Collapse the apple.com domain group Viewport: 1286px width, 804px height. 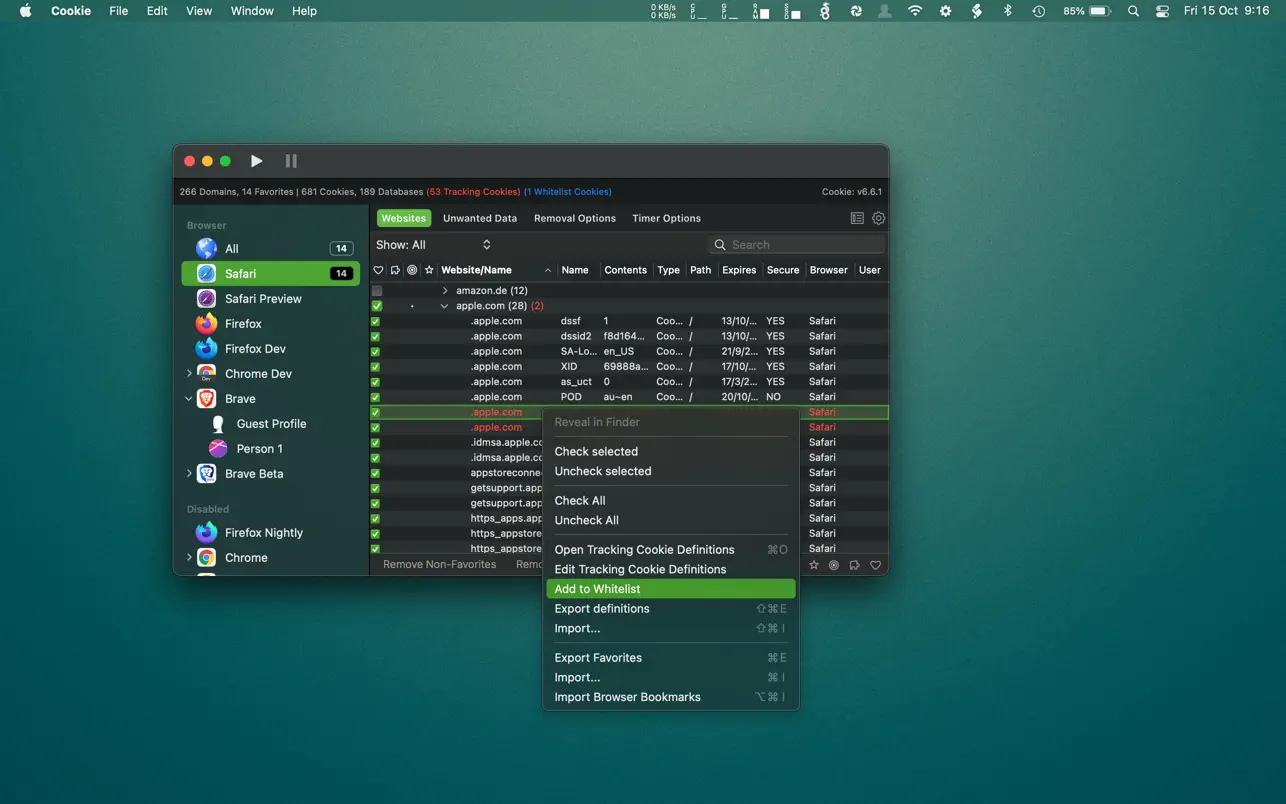click(x=445, y=306)
